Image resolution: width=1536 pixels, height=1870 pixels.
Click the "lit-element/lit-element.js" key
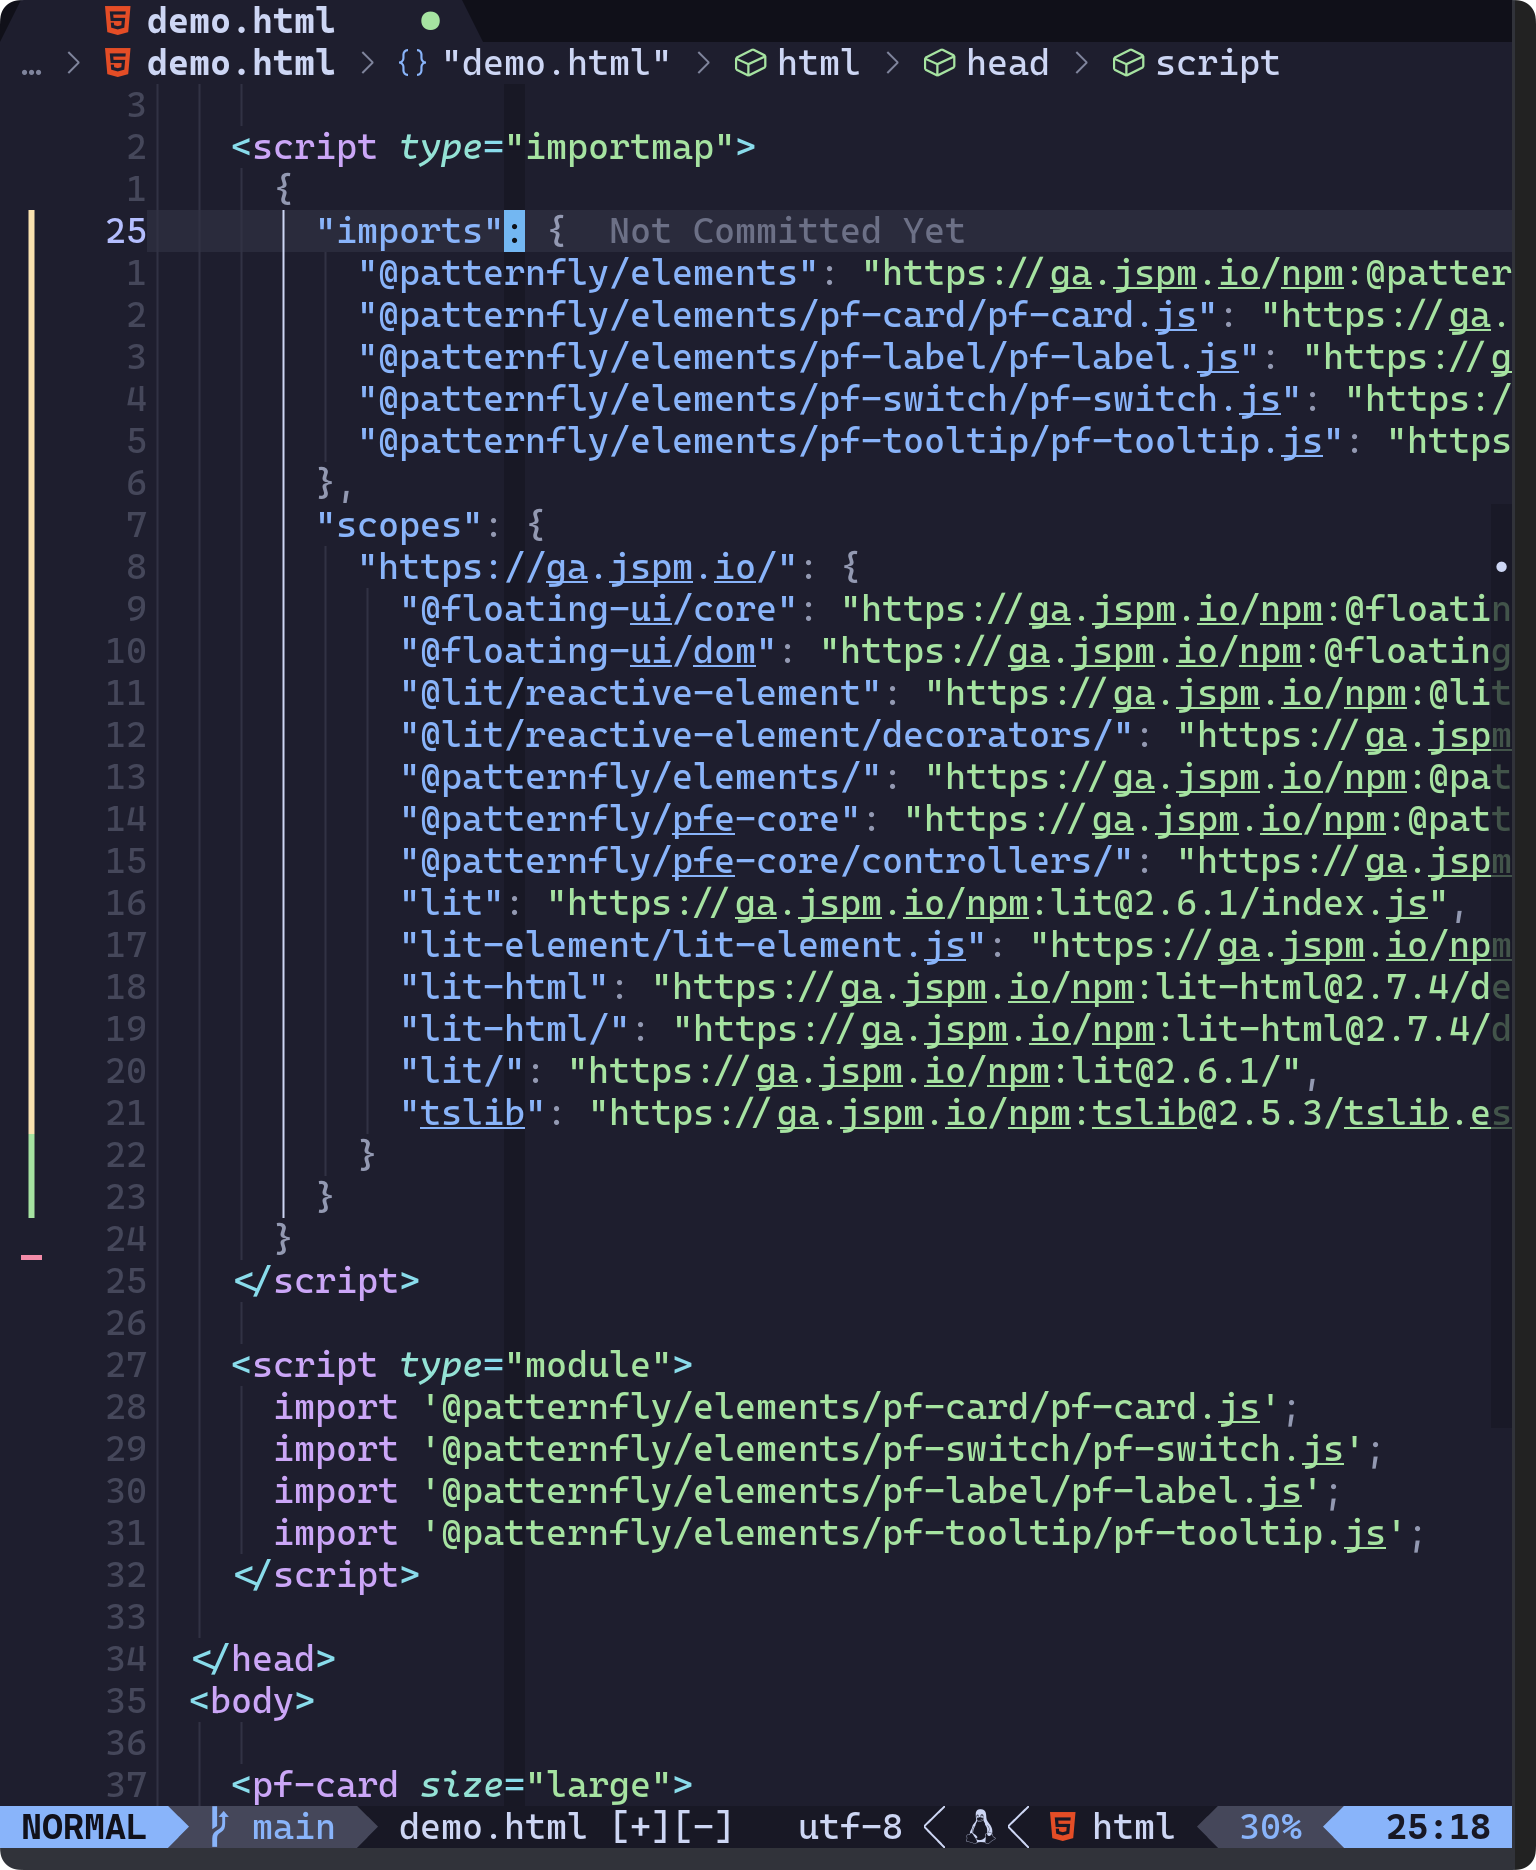(x=693, y=945)
